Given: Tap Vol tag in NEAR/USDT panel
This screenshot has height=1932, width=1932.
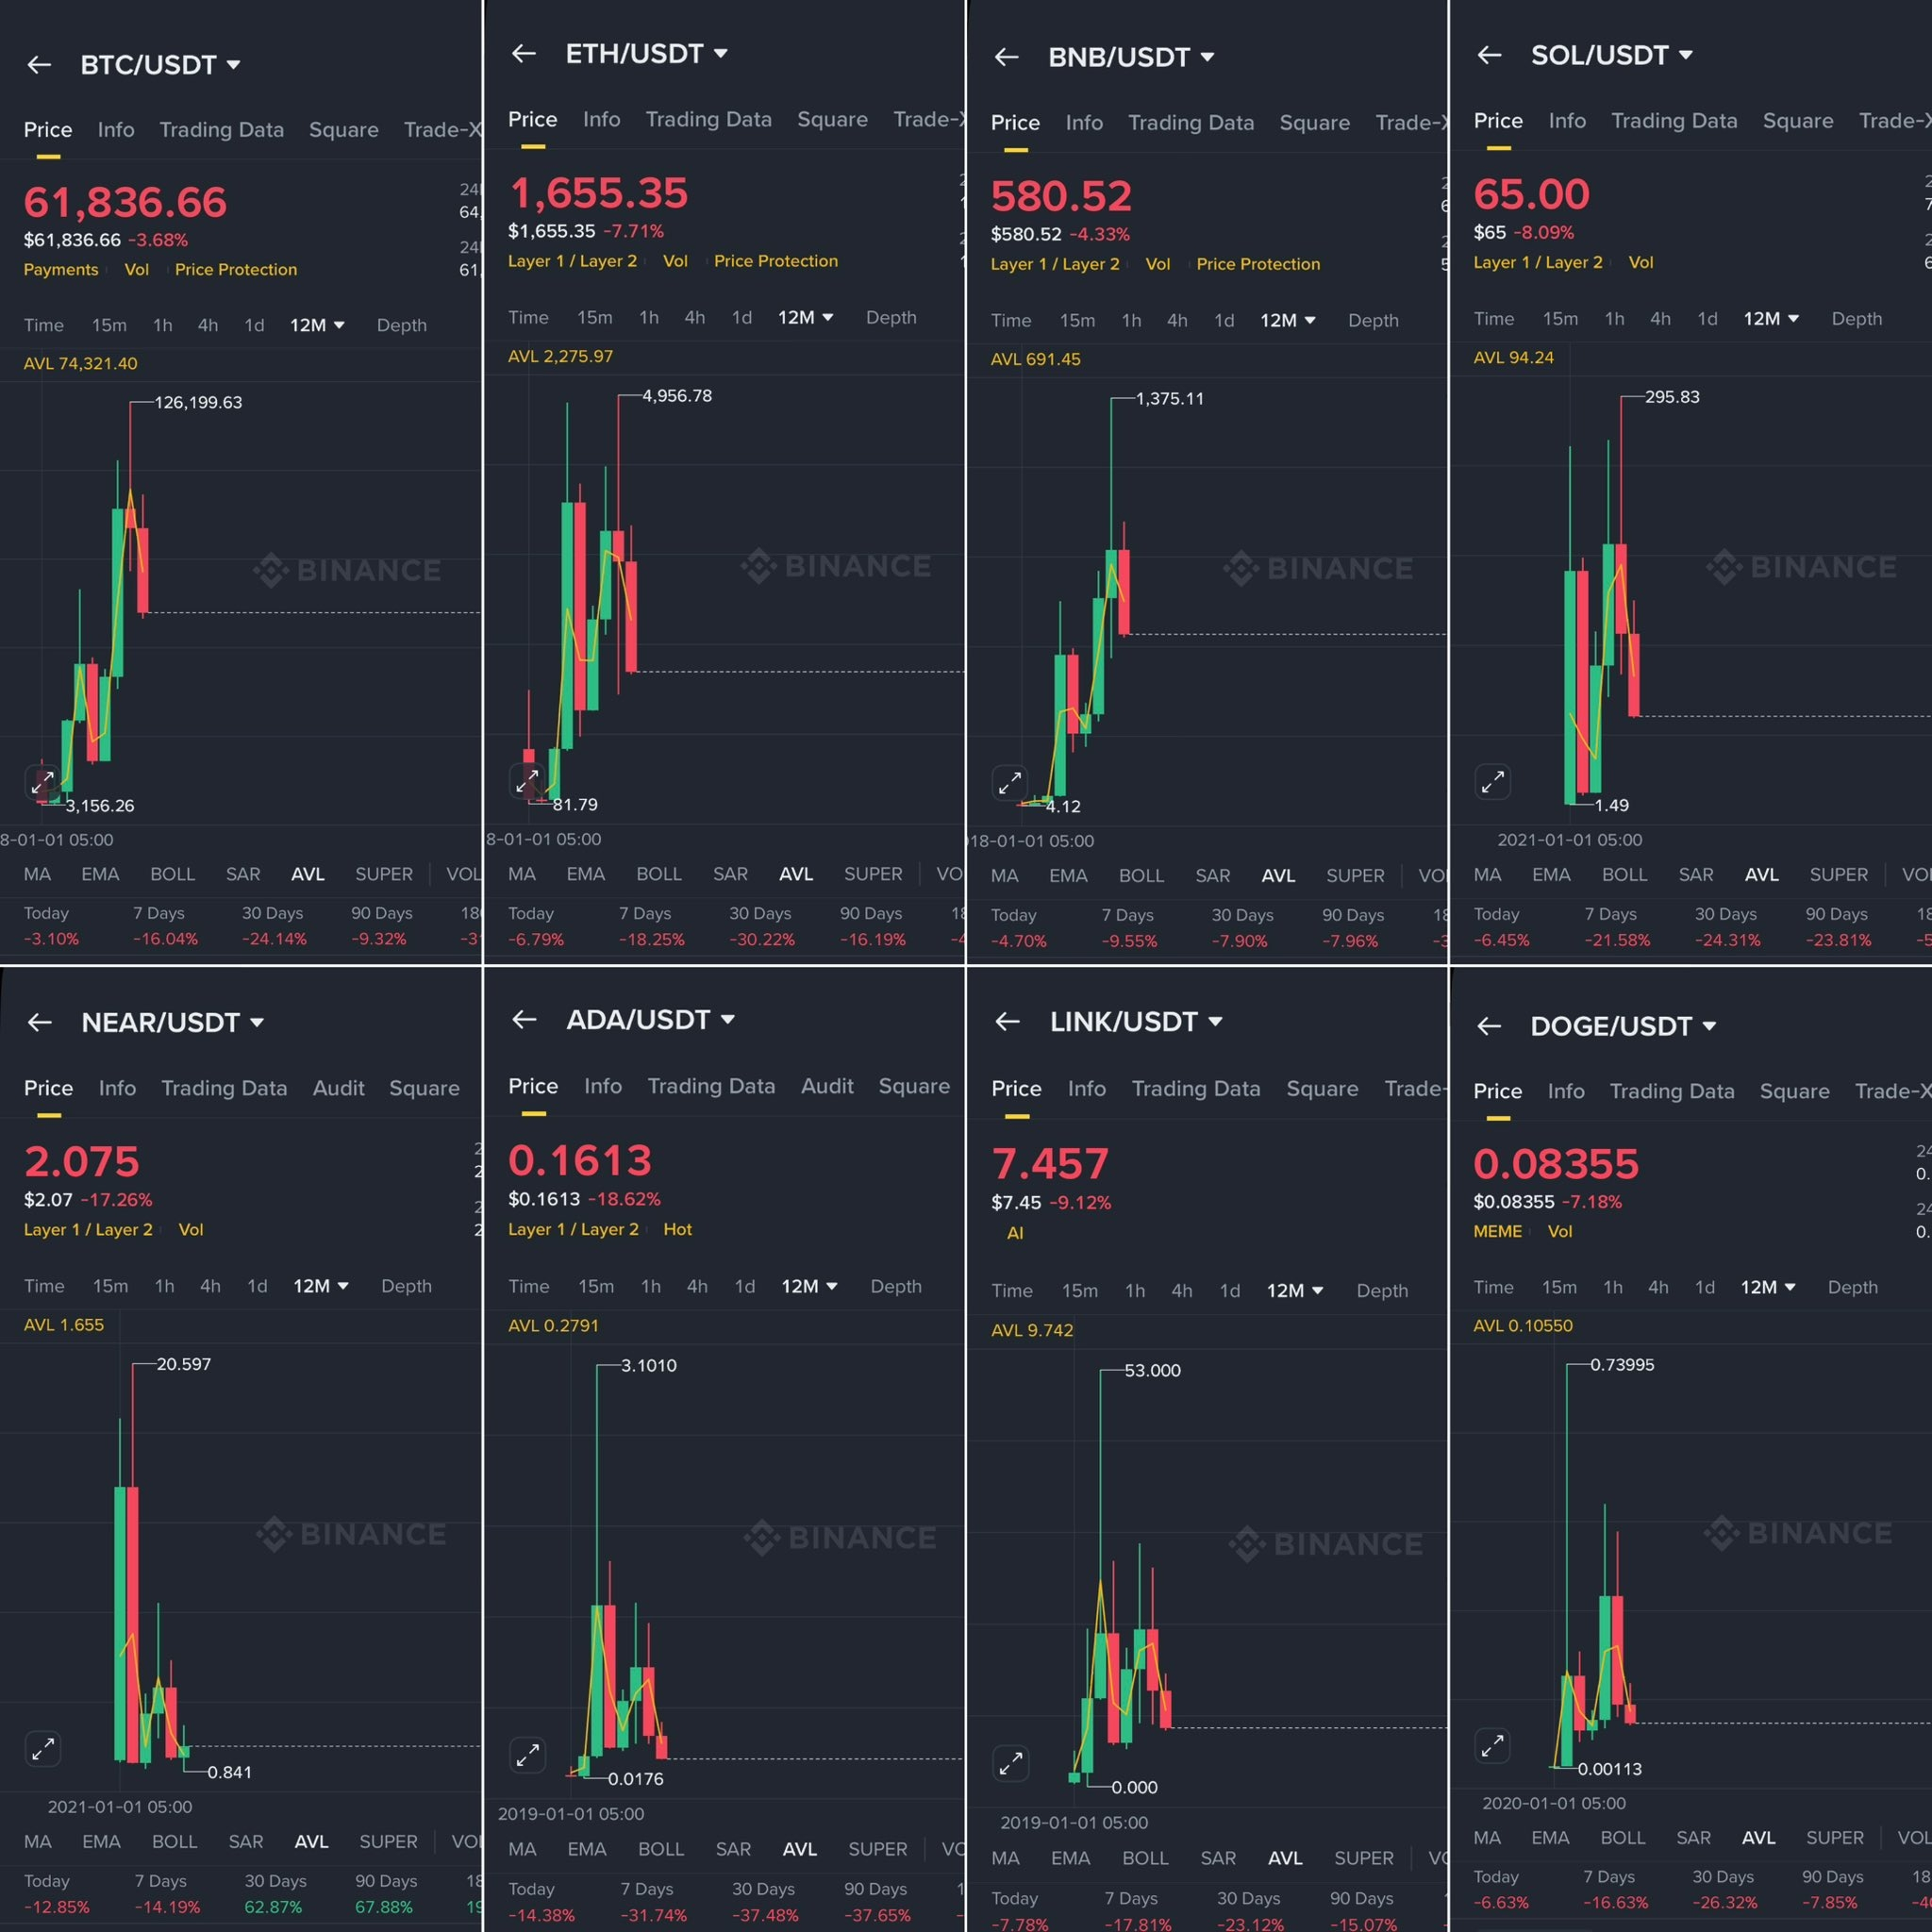Looking at the screenshot, I should click(190, 1229).
